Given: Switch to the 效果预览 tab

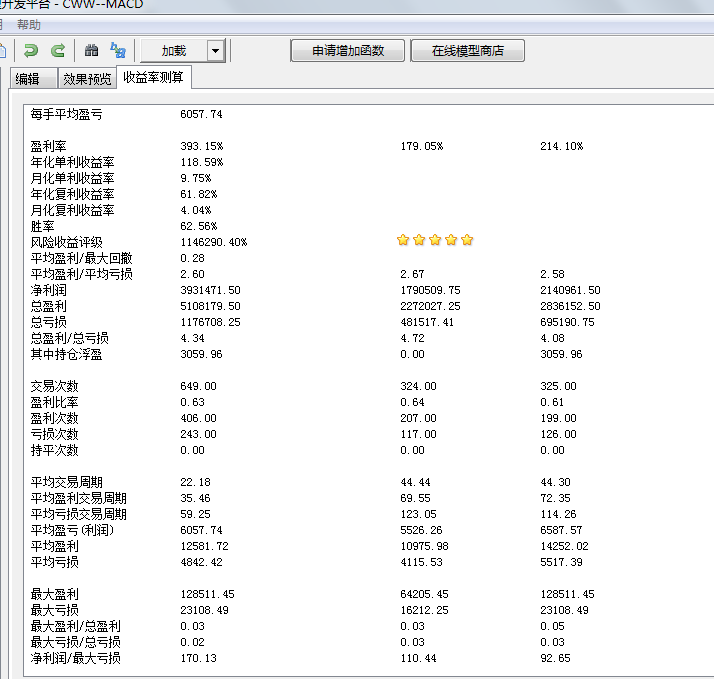Looking at the screenshot, I should coord(87,79).
